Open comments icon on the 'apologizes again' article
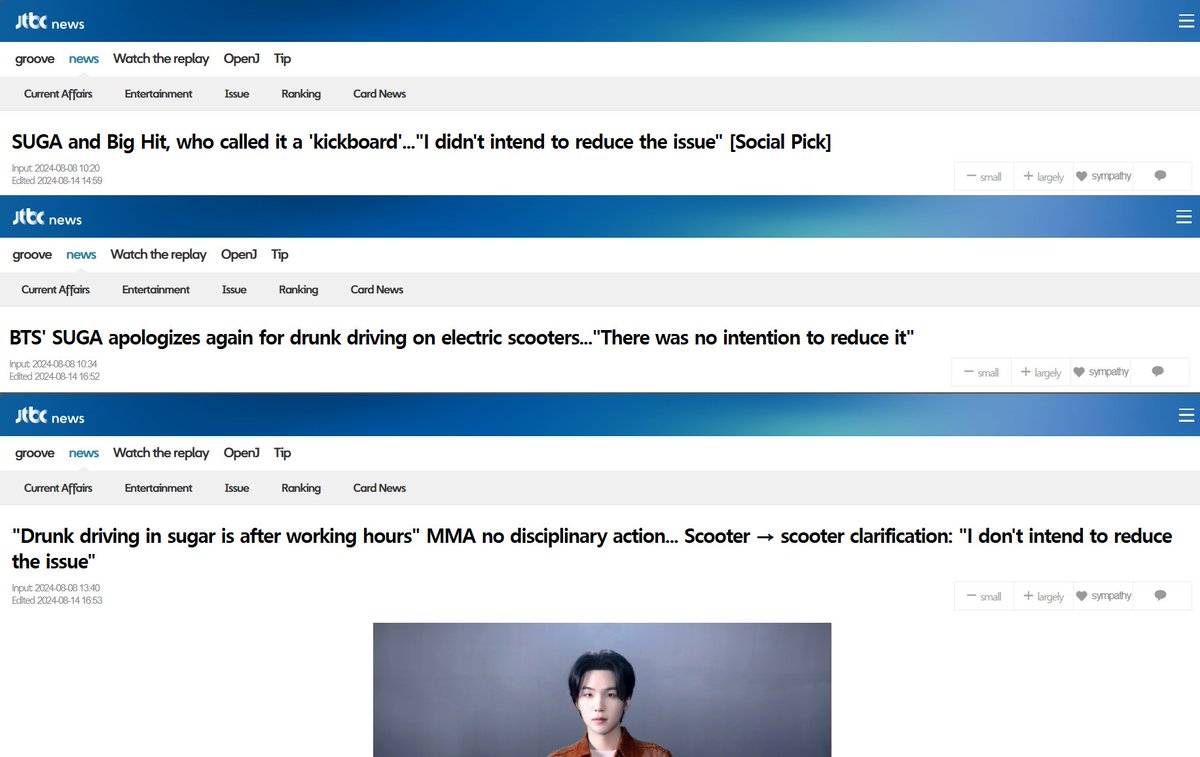The image size is (1200, 757). (1157, 372)
